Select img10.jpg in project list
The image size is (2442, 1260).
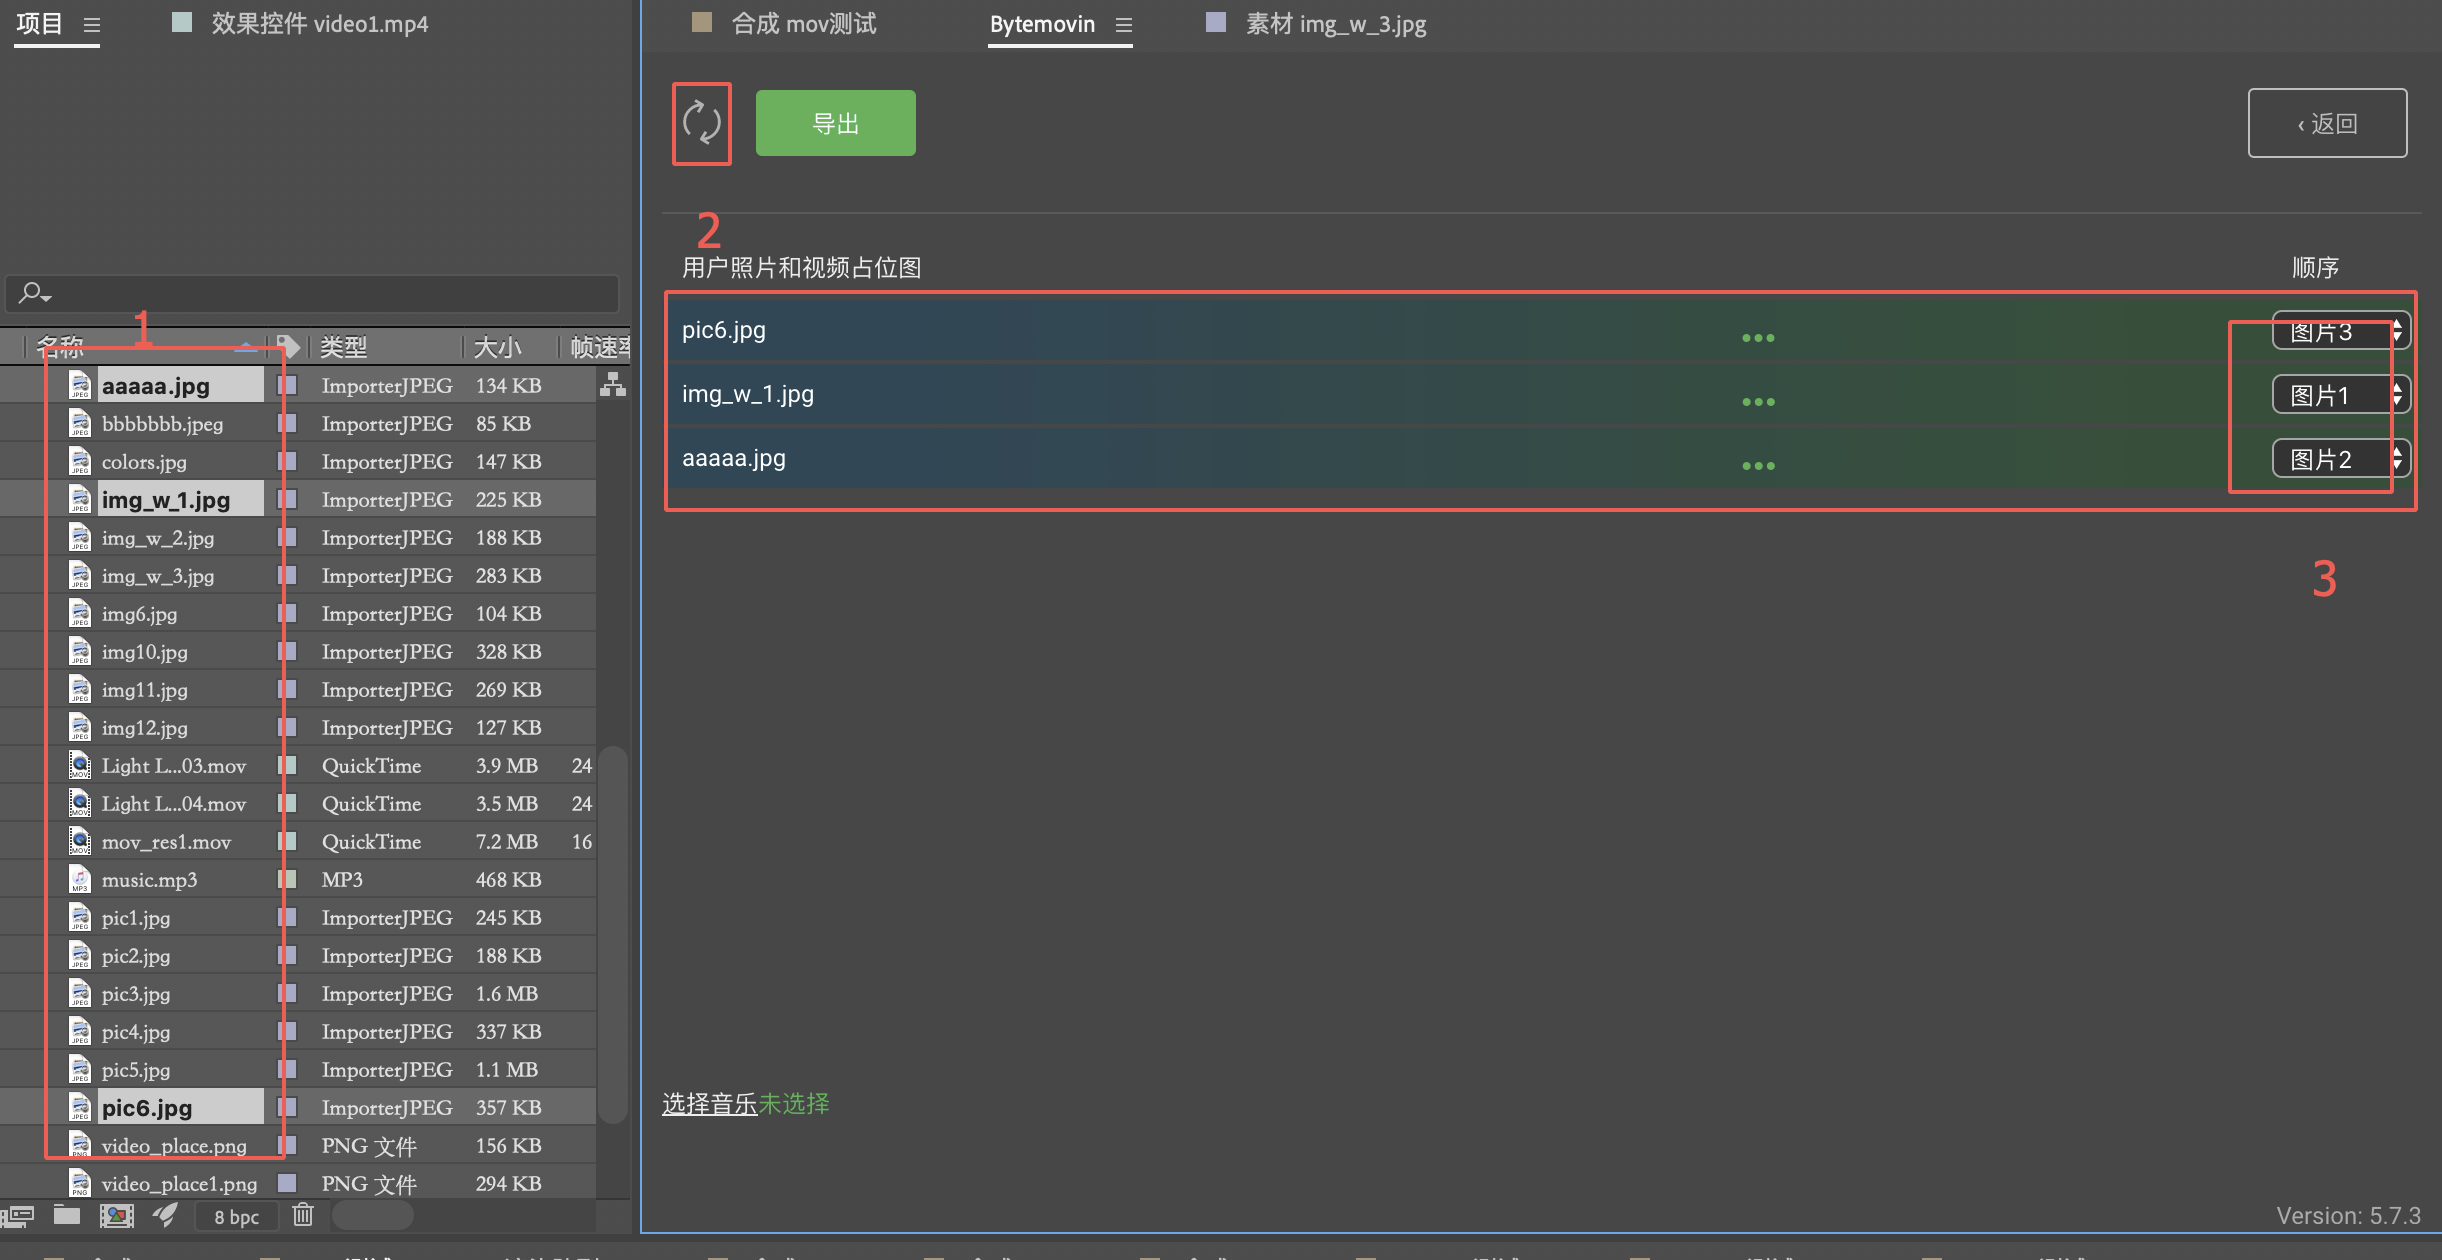(144, 651)
